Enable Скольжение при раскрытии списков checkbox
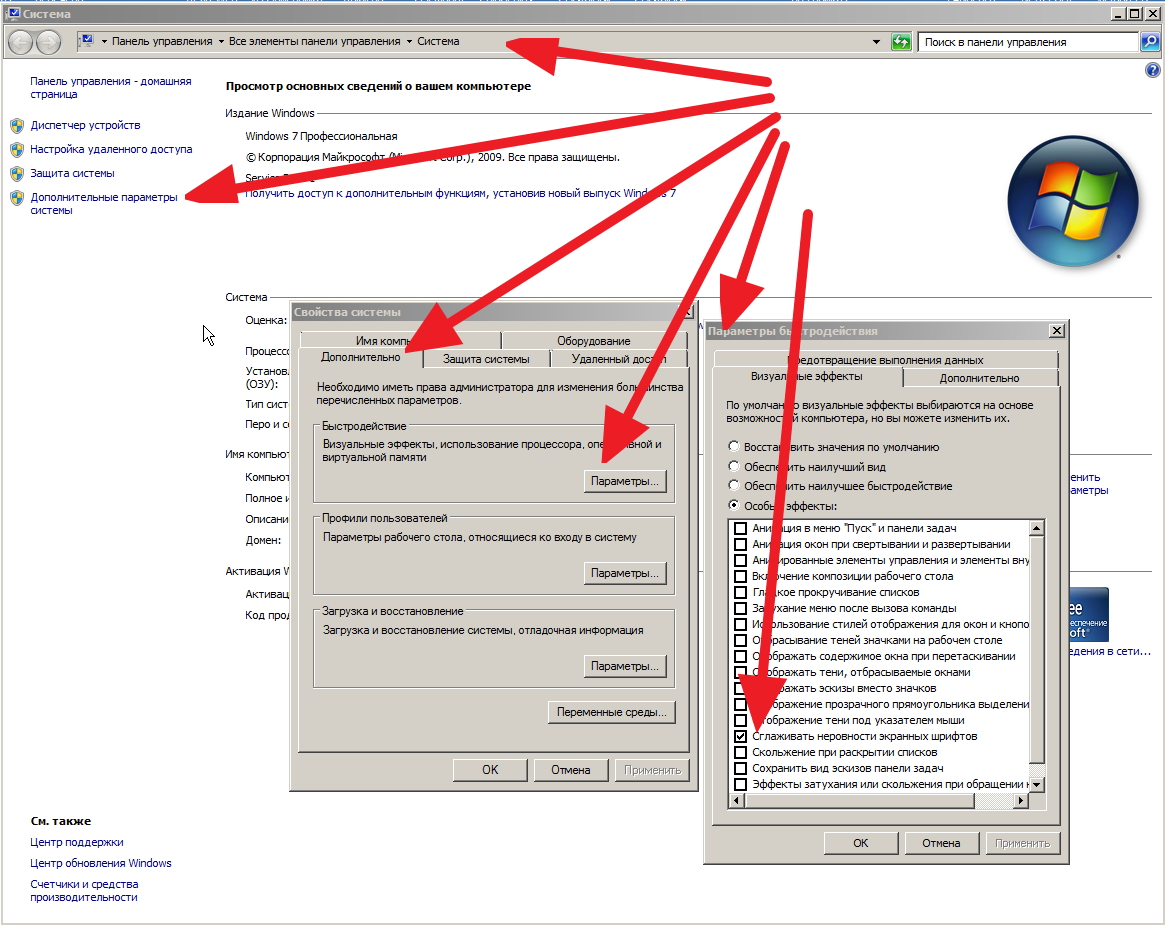This screenshot has height=925, width=1165. coord(740,752)
